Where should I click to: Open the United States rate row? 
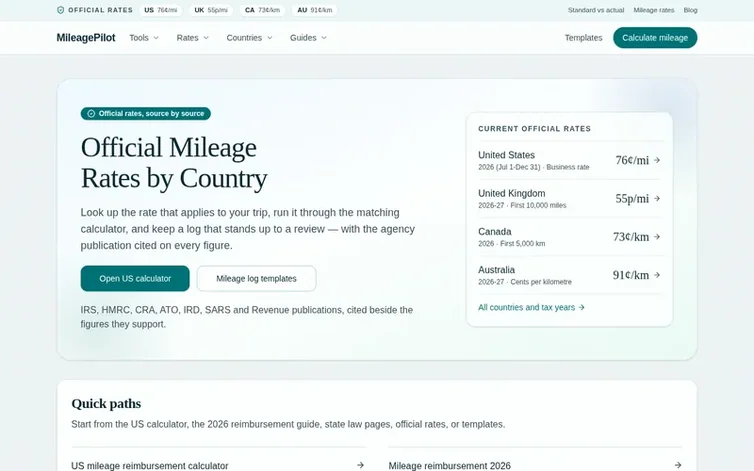[x=569, y=160]
